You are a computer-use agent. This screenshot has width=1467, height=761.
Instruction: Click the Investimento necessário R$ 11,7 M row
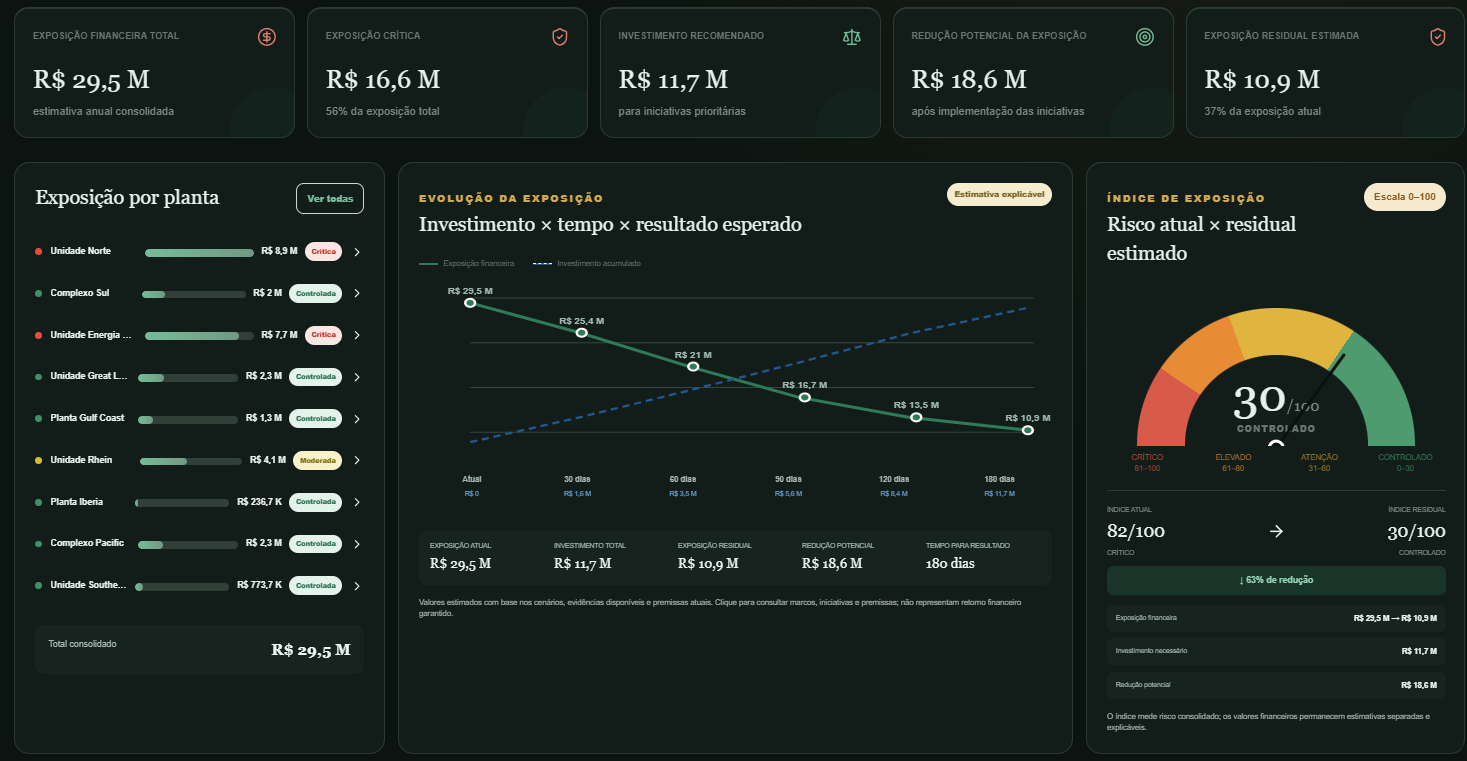[1276, 651]
